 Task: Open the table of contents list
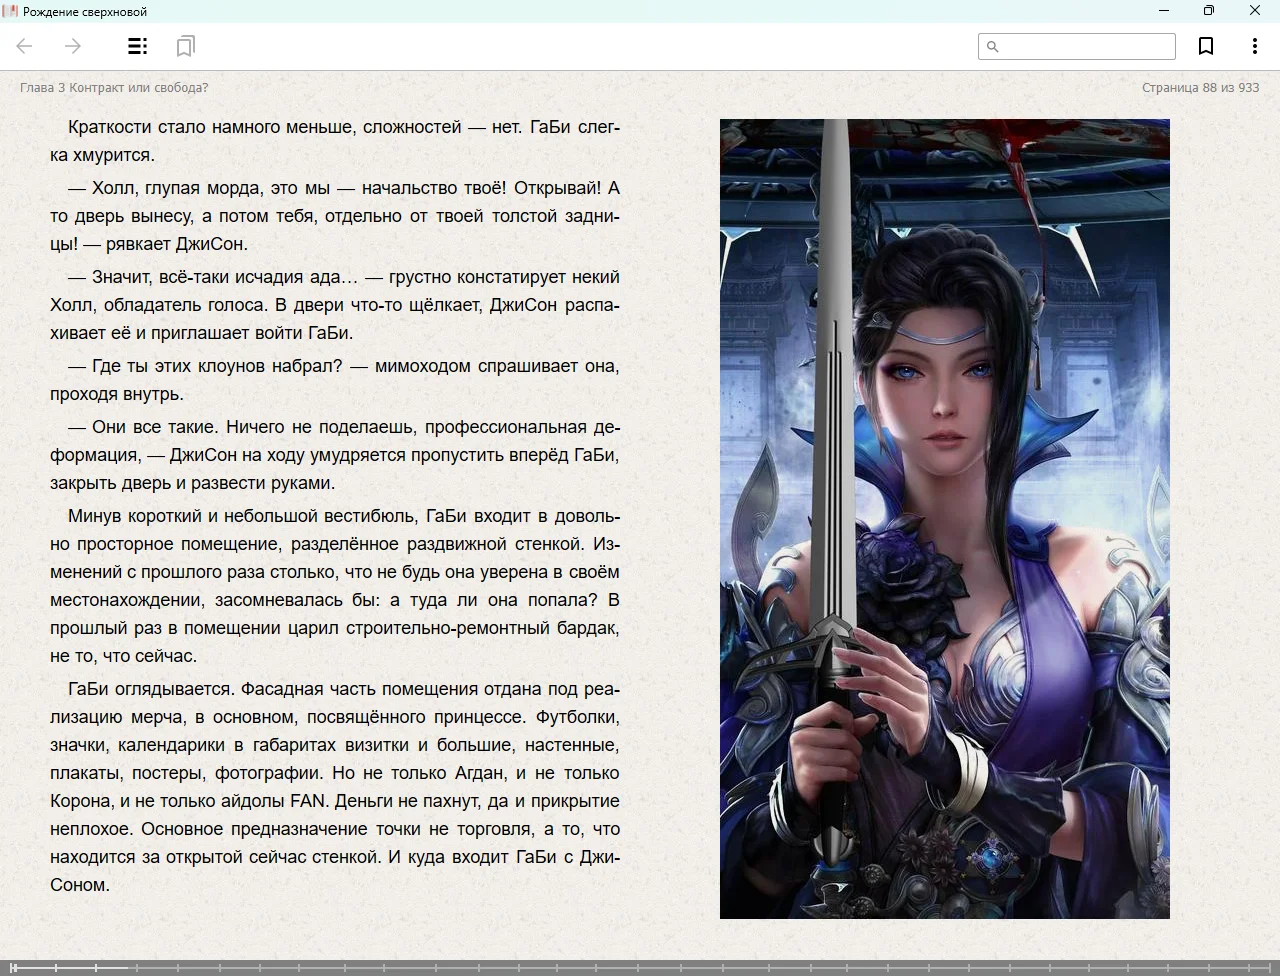coord(138,46)
